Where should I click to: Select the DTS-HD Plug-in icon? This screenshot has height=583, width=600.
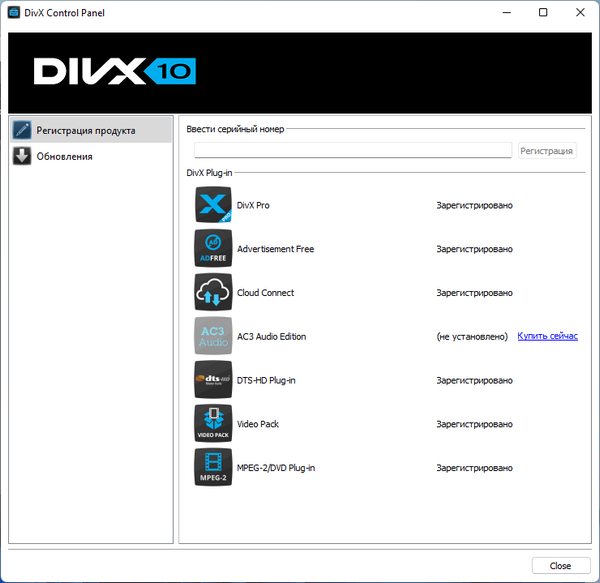[x=212, y=380]
